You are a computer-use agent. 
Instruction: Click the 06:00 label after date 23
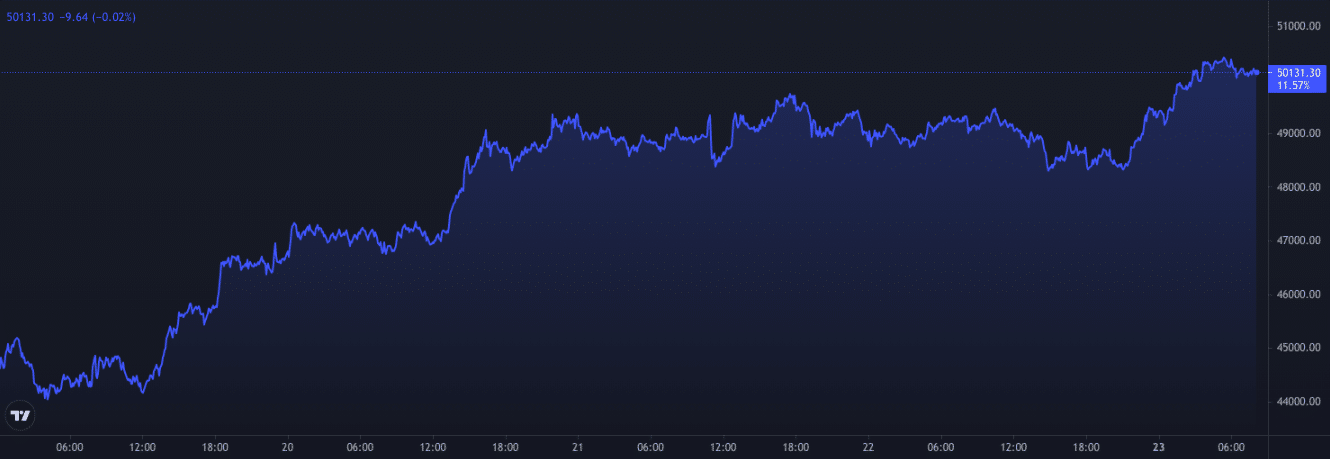1231,447
